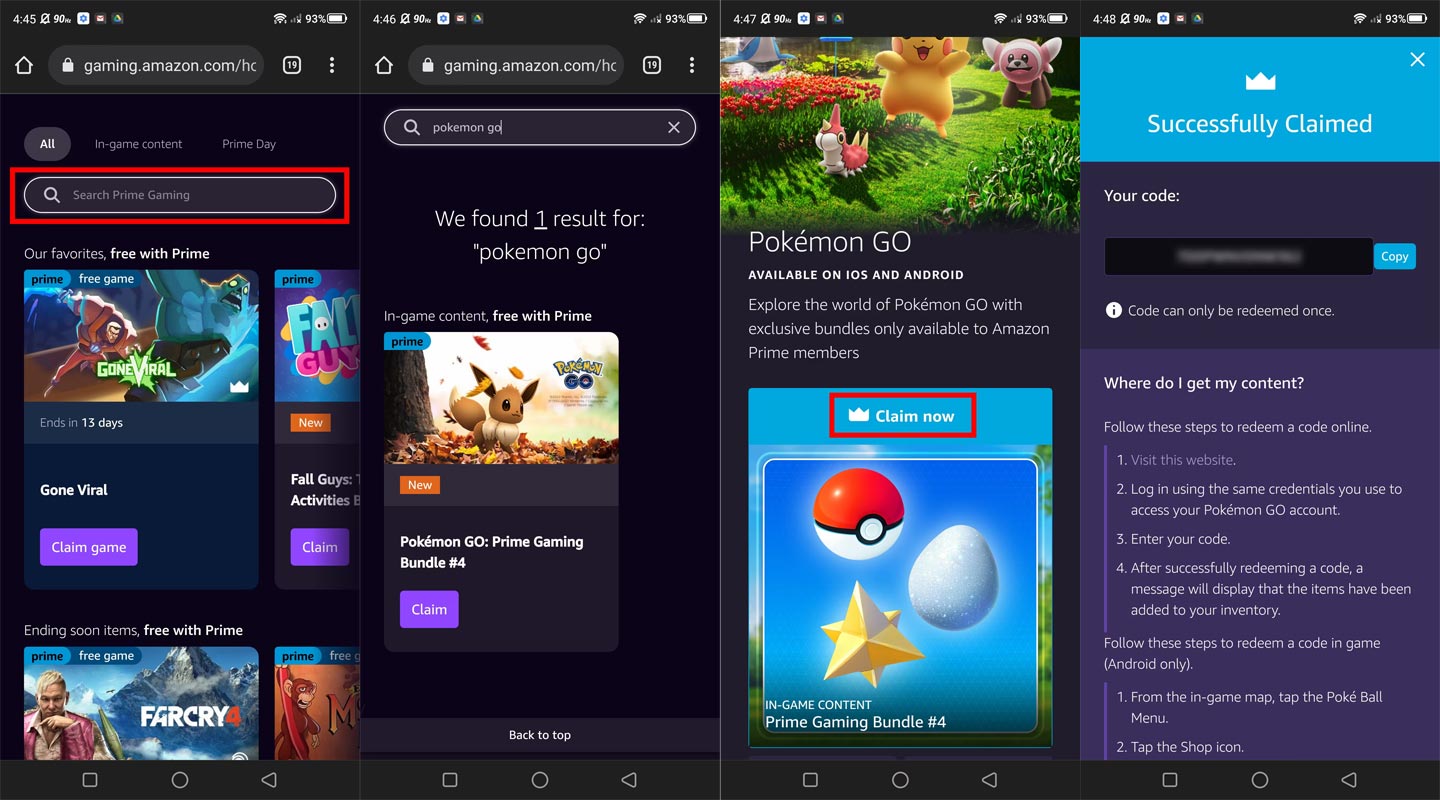
Task: Tap "Our favorites, free with Prime" heading
Action: 117,253
